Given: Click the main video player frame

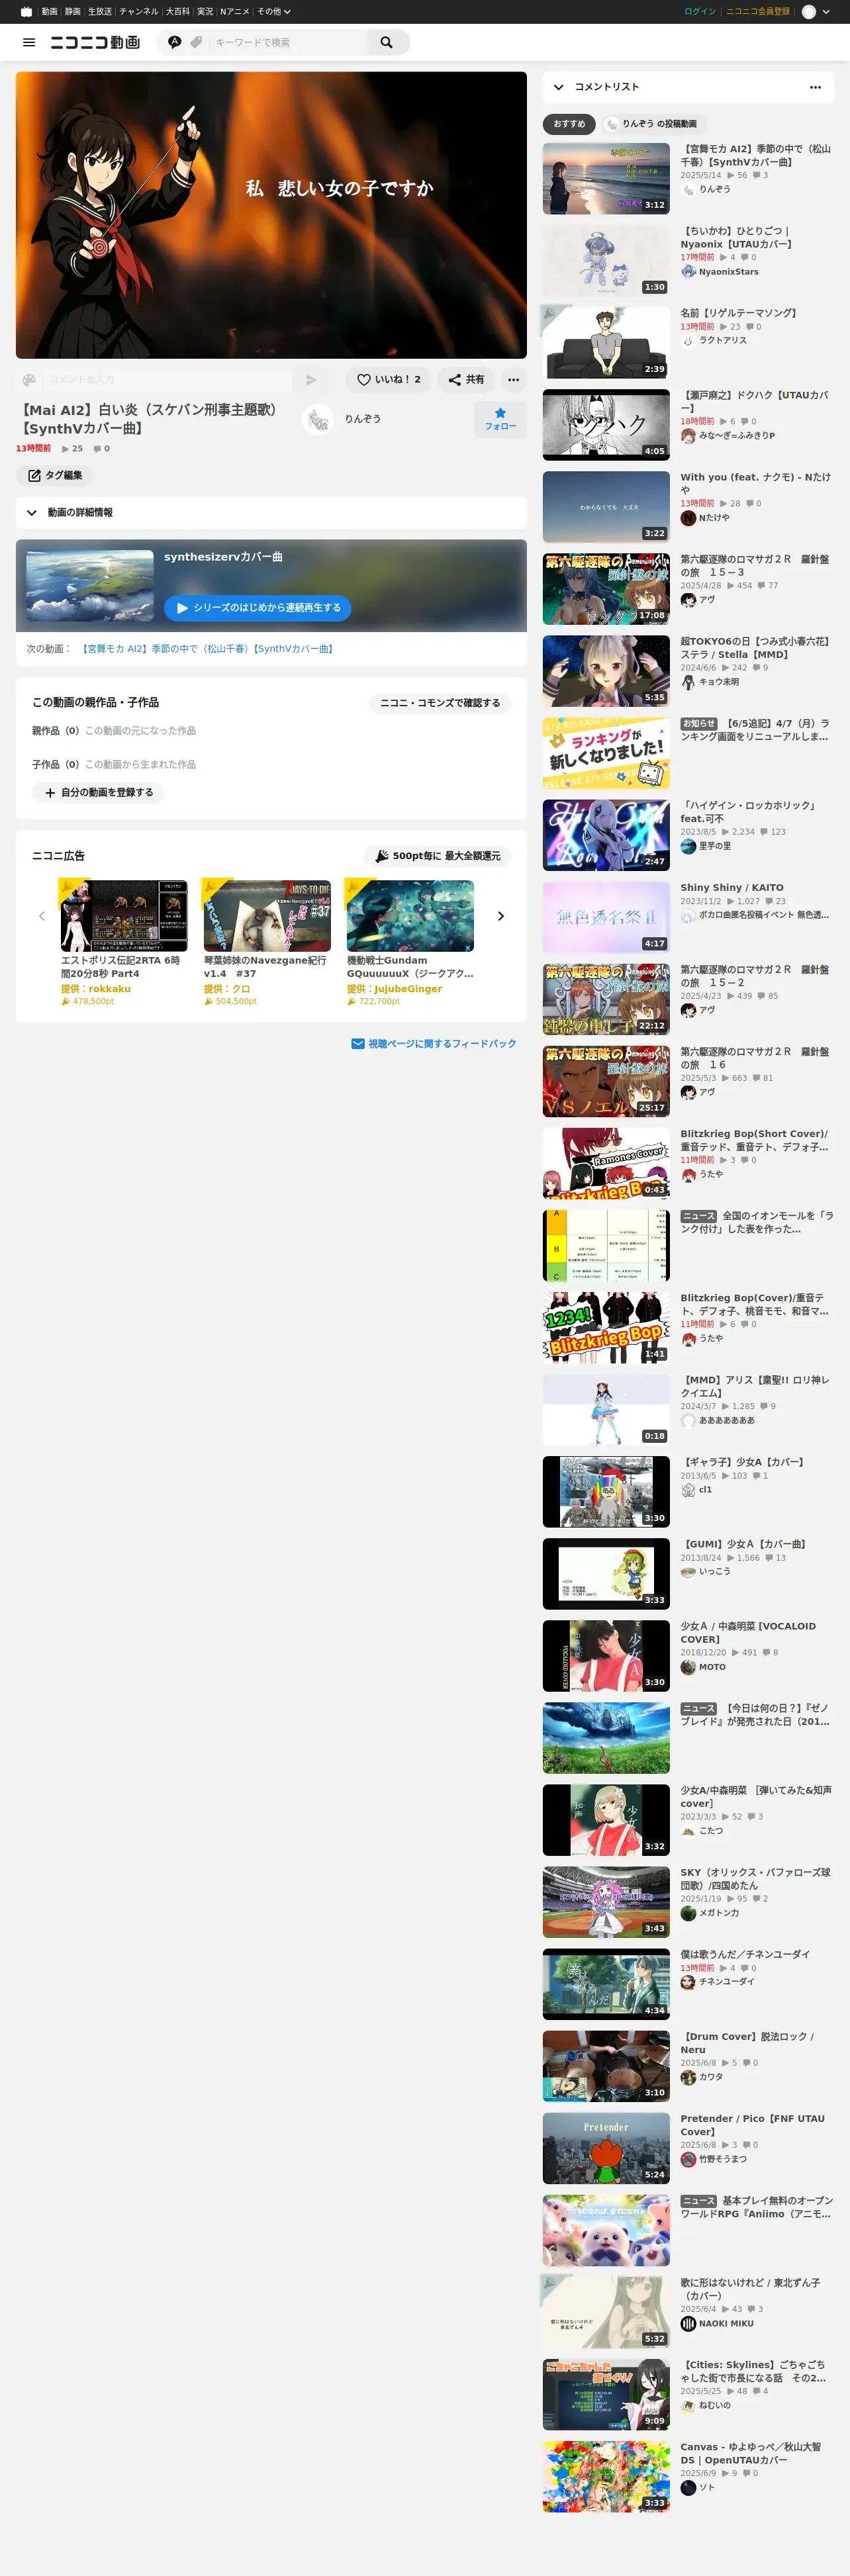Looking at the screenshot, I should (271, 215).
